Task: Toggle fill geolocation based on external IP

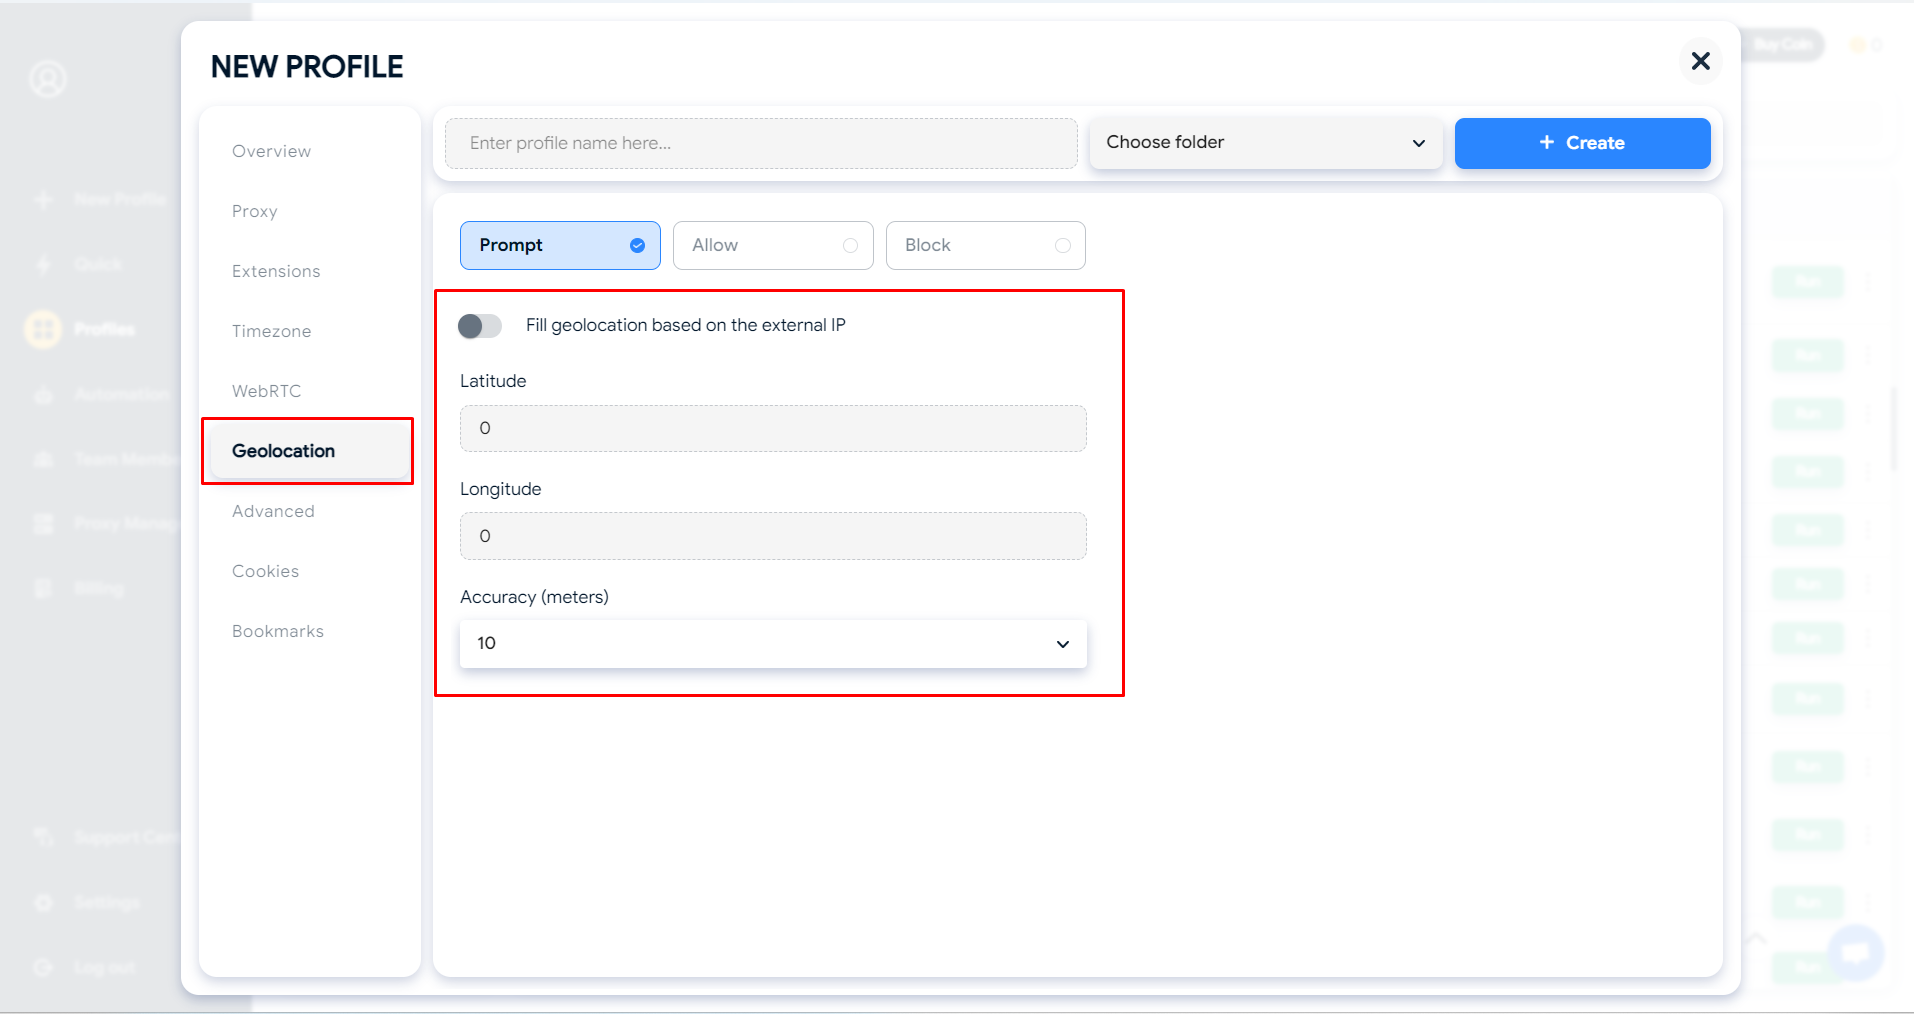Action: pyautogui.click(x=480, y=326)
